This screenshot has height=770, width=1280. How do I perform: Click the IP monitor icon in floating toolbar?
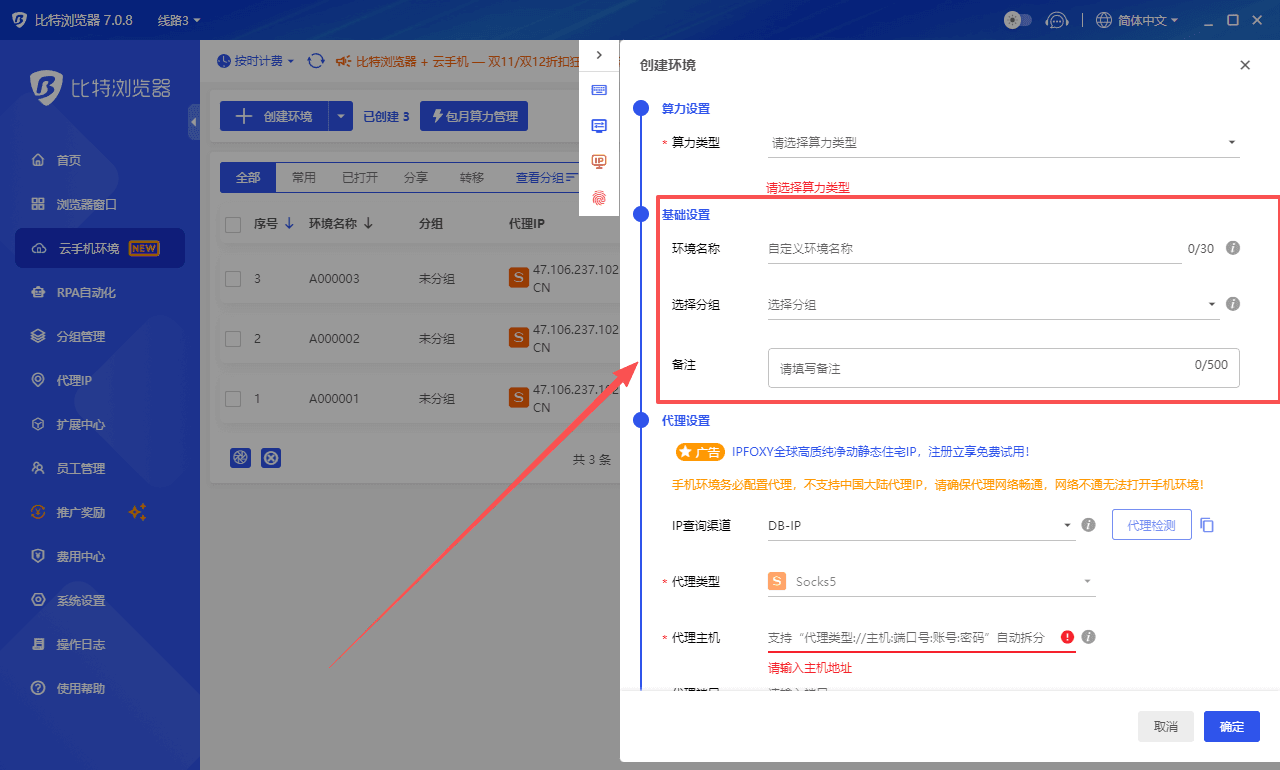tap(599, 161)
